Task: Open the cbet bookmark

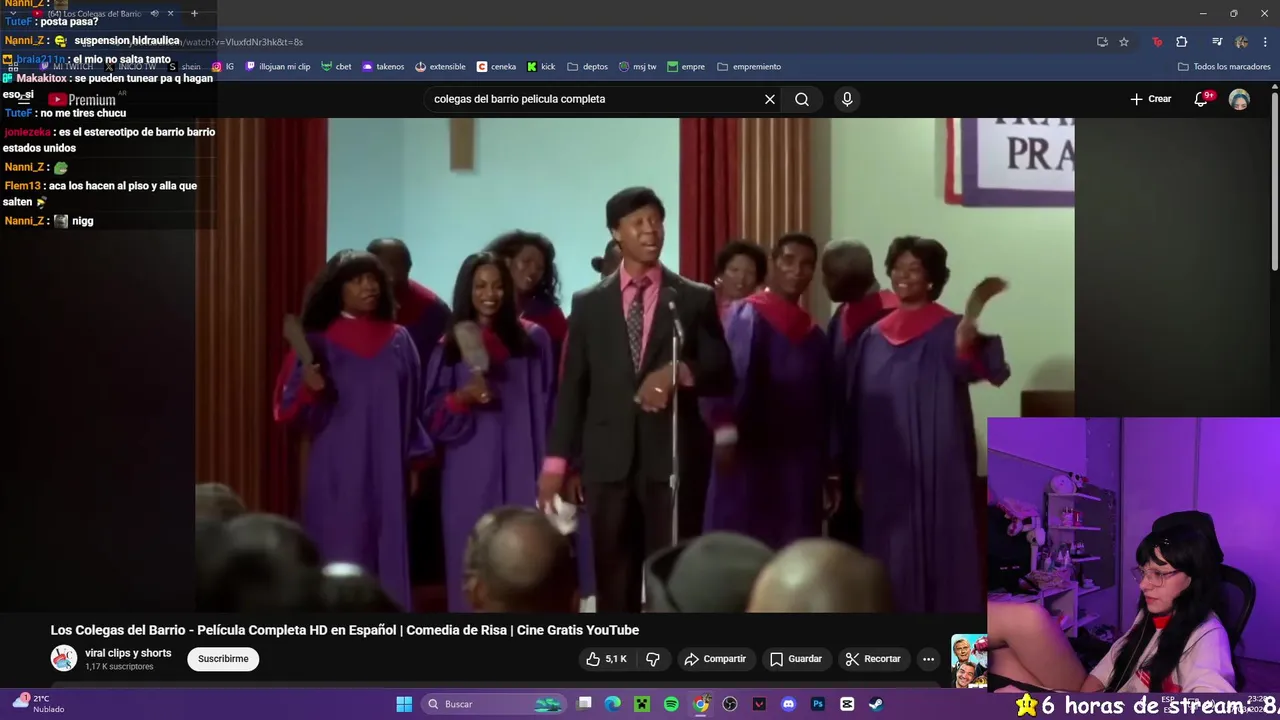Action: [337, 67]
